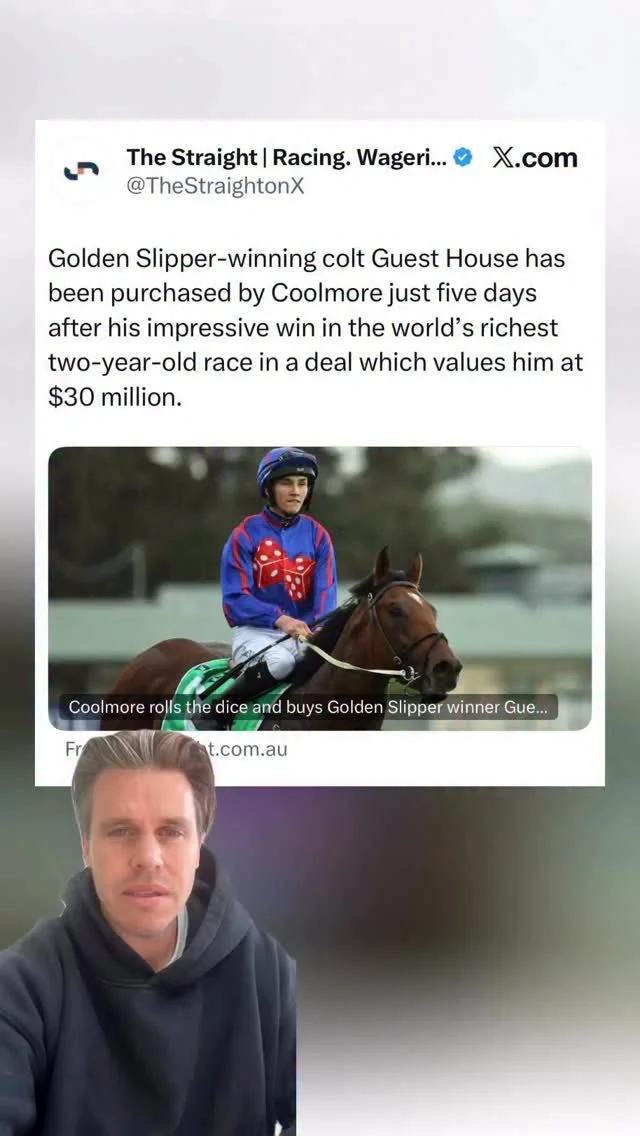Open the jockey and horse link preview image

click(320, 588)
